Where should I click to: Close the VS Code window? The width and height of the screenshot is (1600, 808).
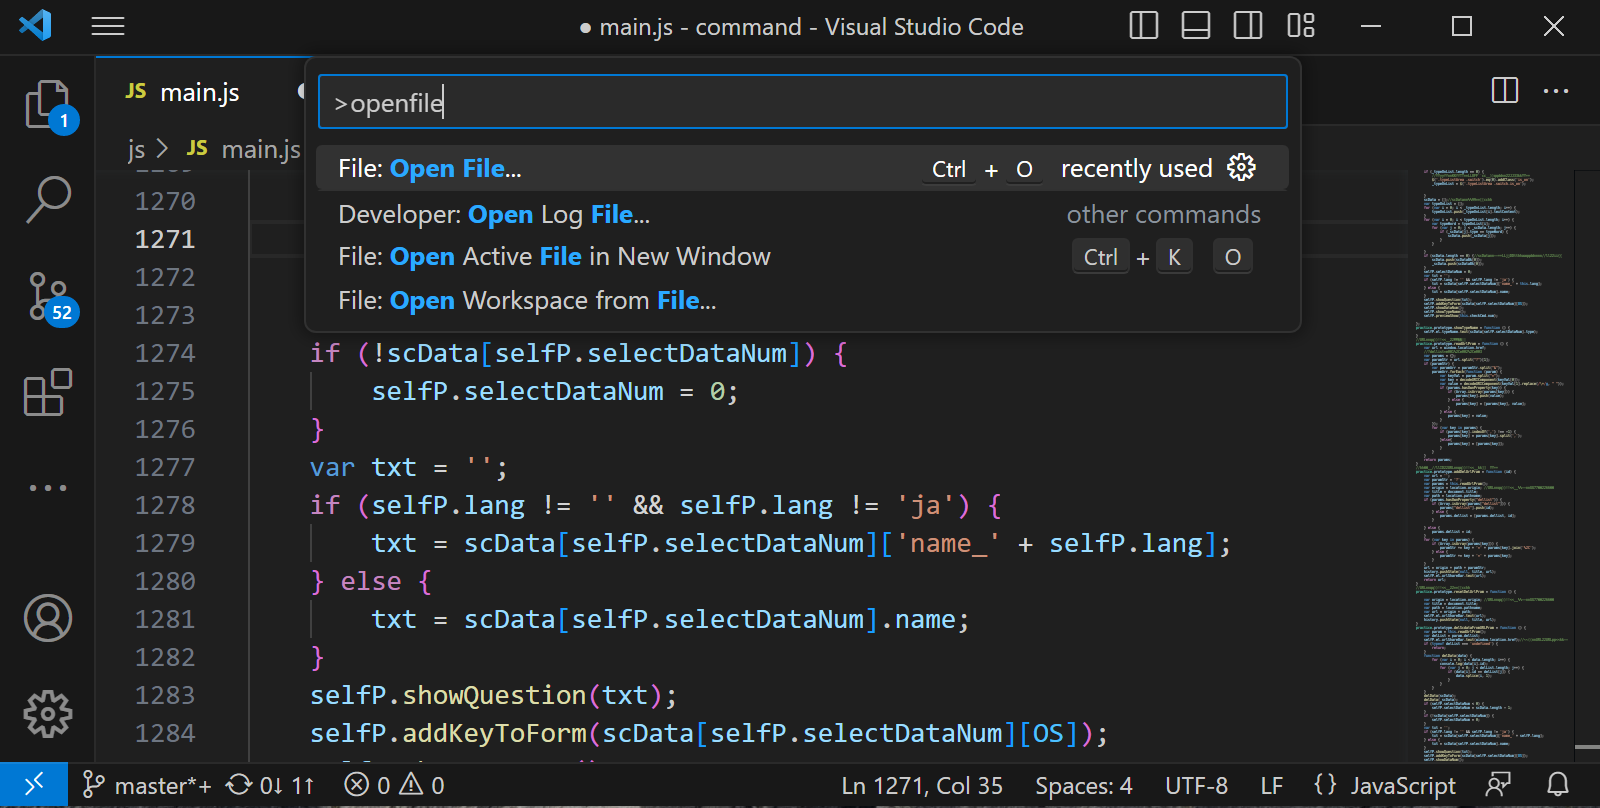pos(1554,26)
